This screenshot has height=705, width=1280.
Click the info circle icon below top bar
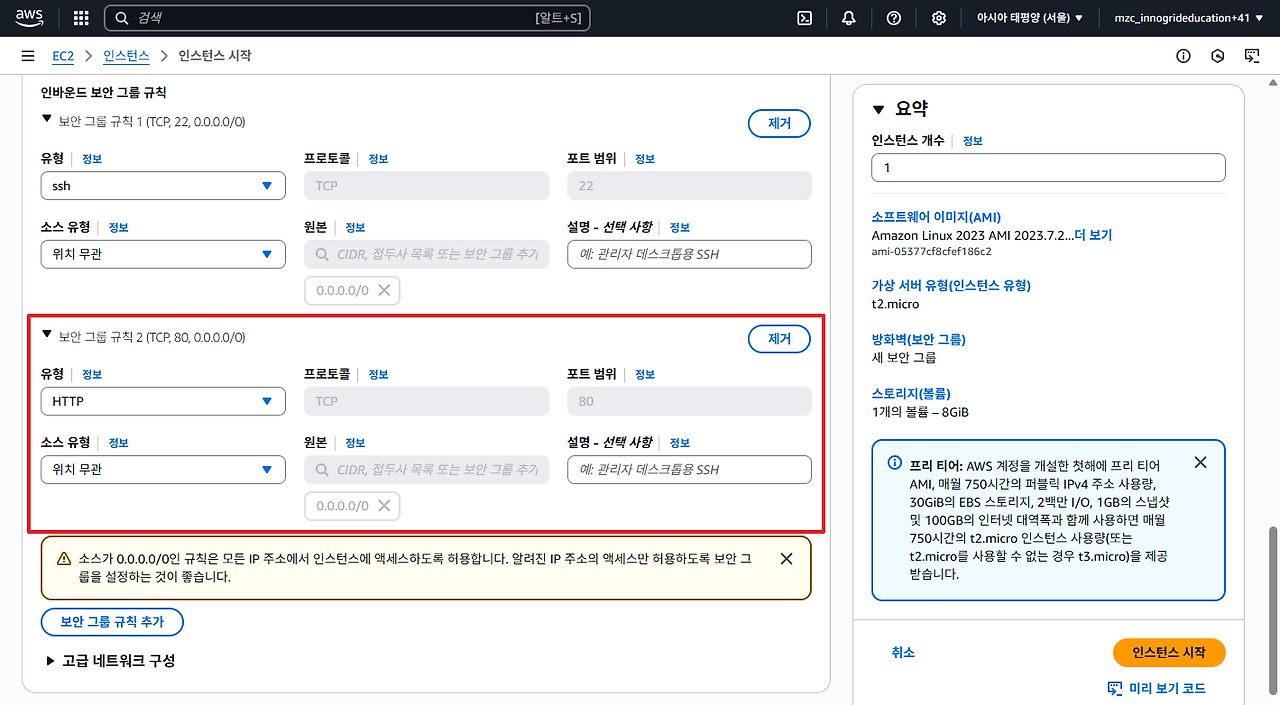click(1184, 56)
